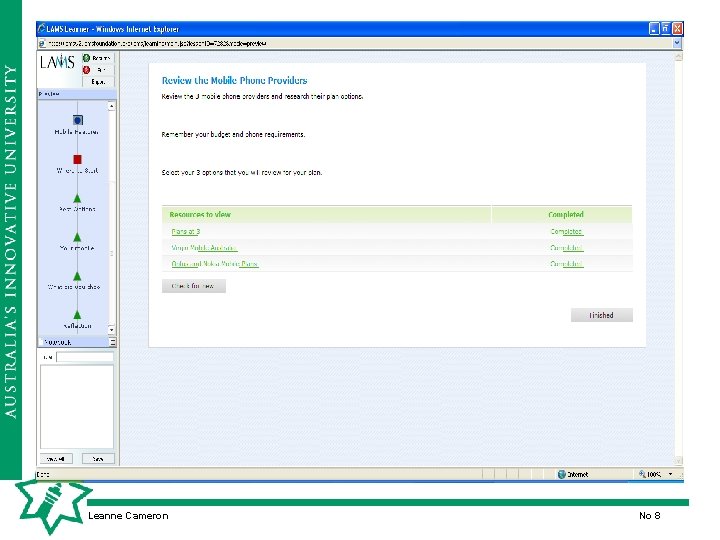Collapse the Notebook panel header toggle
The width and height of the screenshot is (720, 540).
click(112, 342)
